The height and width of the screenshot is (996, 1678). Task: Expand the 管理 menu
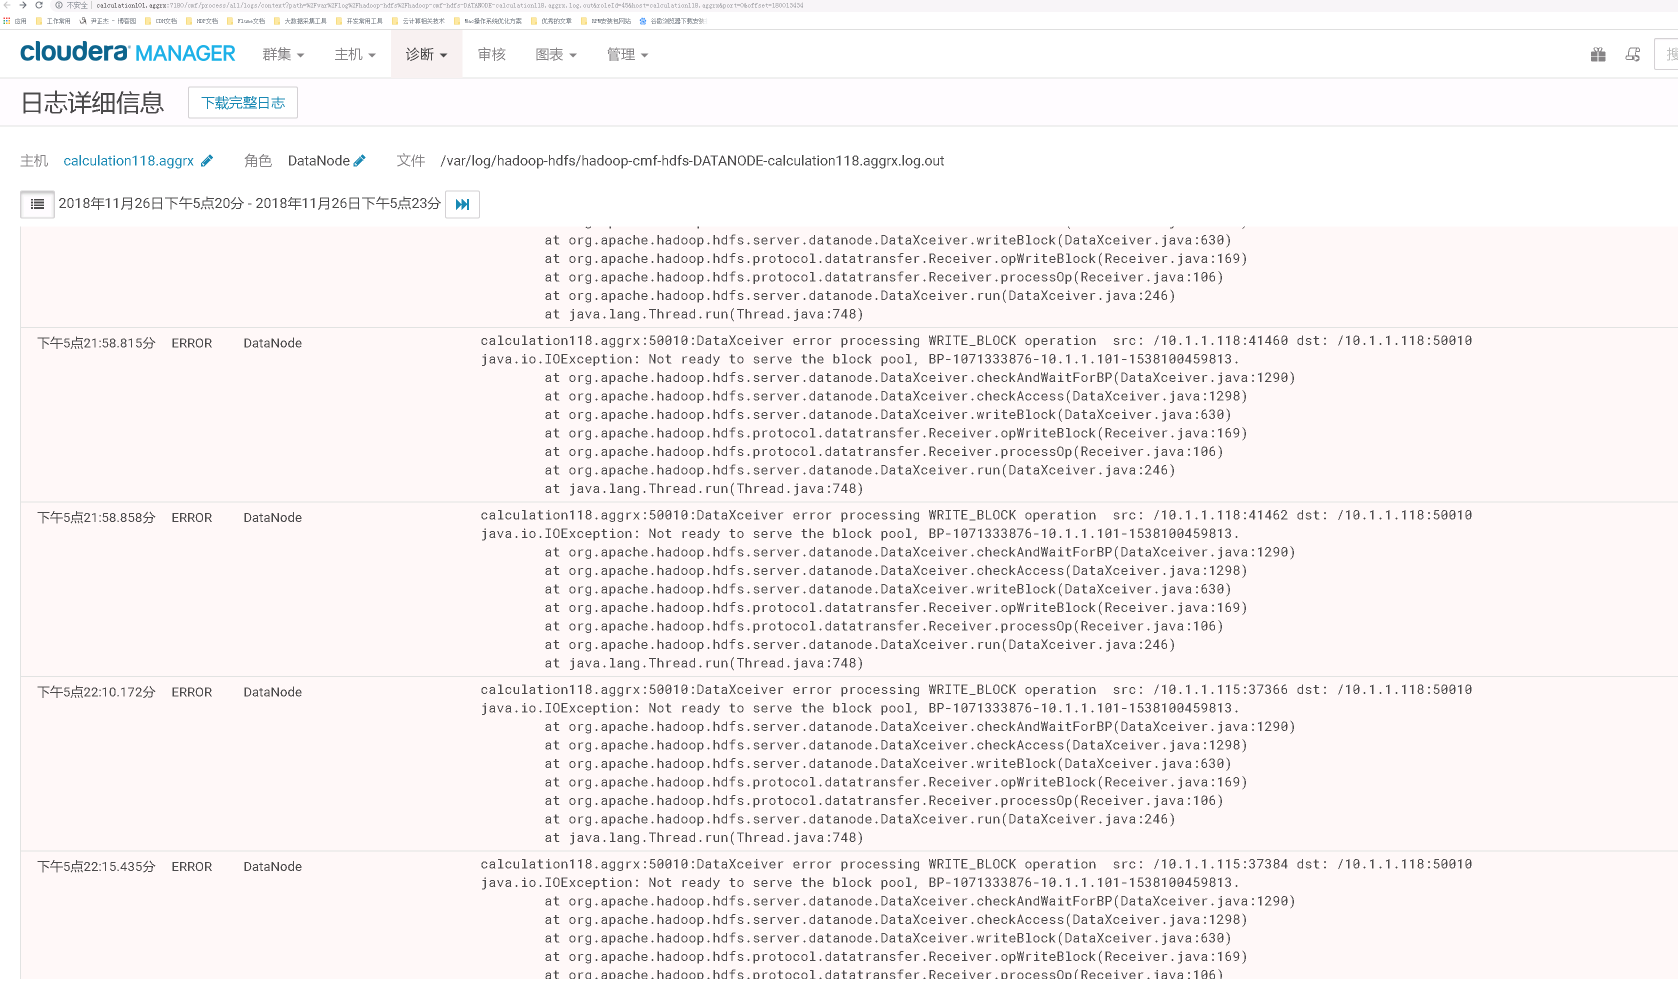pyautogui.click(x=627, y=54)
